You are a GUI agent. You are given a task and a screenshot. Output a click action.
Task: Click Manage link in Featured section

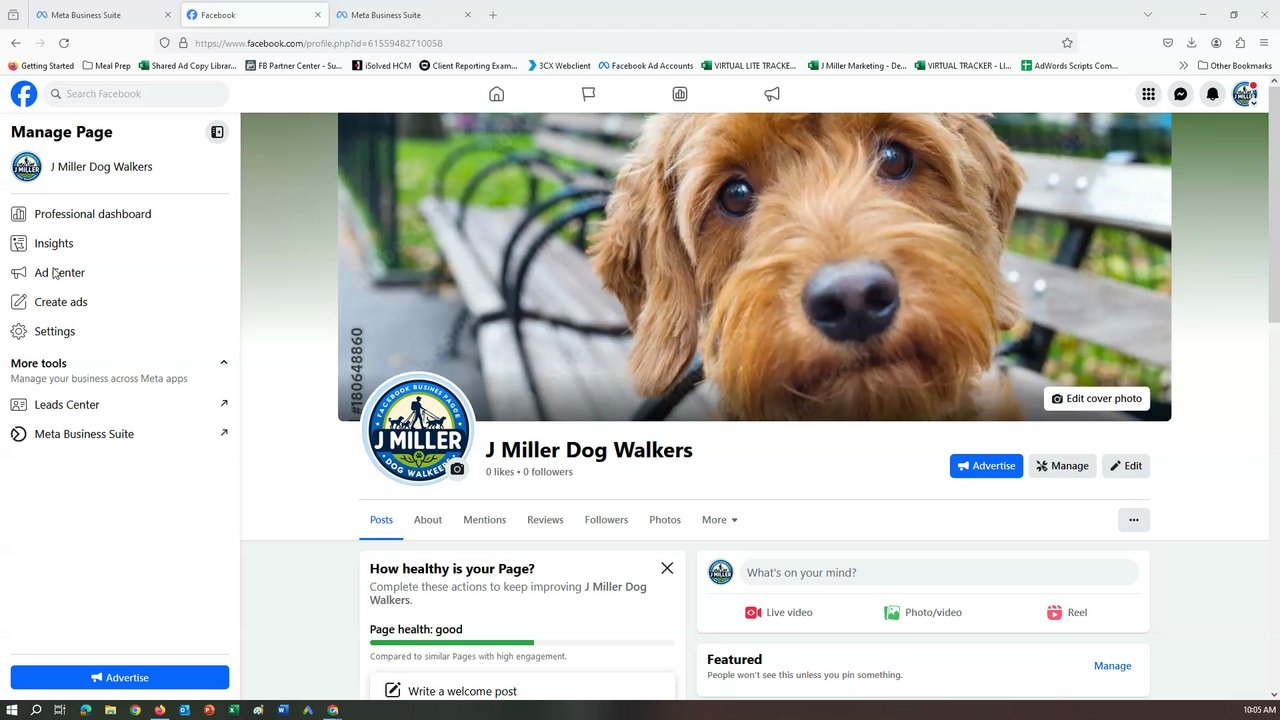(1112, 666)
